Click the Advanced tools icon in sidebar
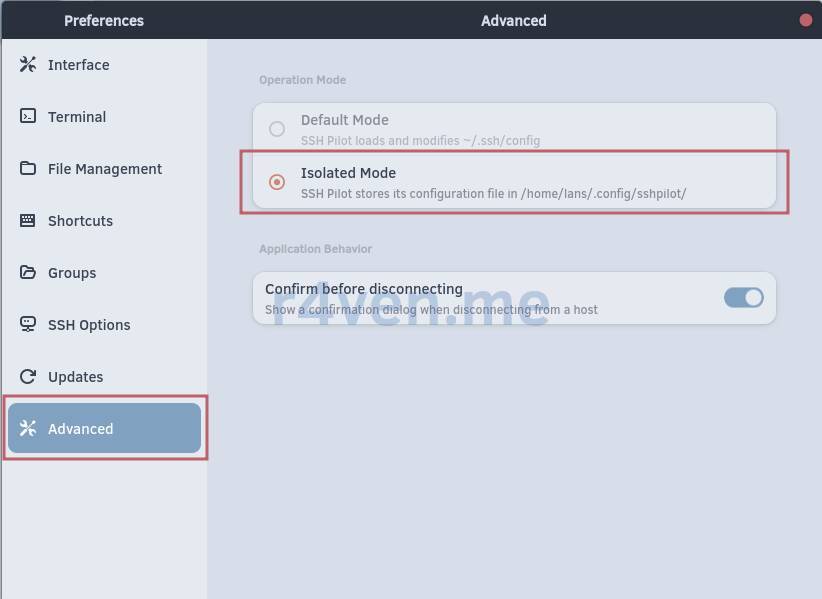 (x=28, y=429)
